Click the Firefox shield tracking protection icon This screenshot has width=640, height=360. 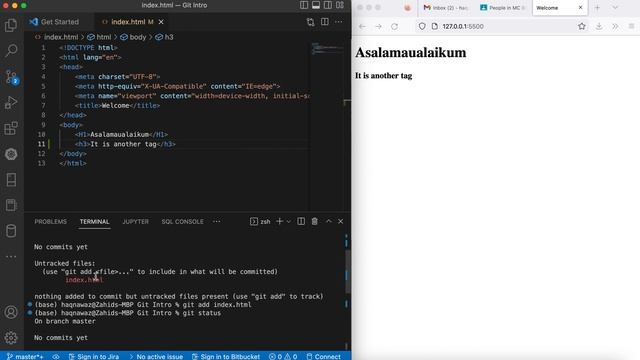pos(422,27)
